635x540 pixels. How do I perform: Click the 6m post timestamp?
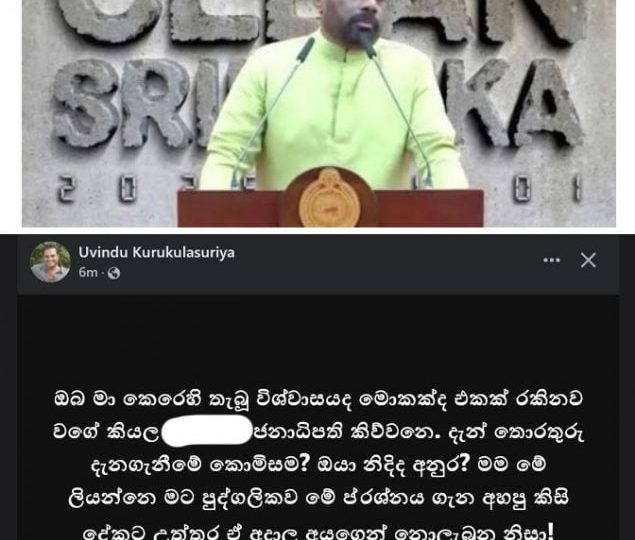[x=88, y=273]
